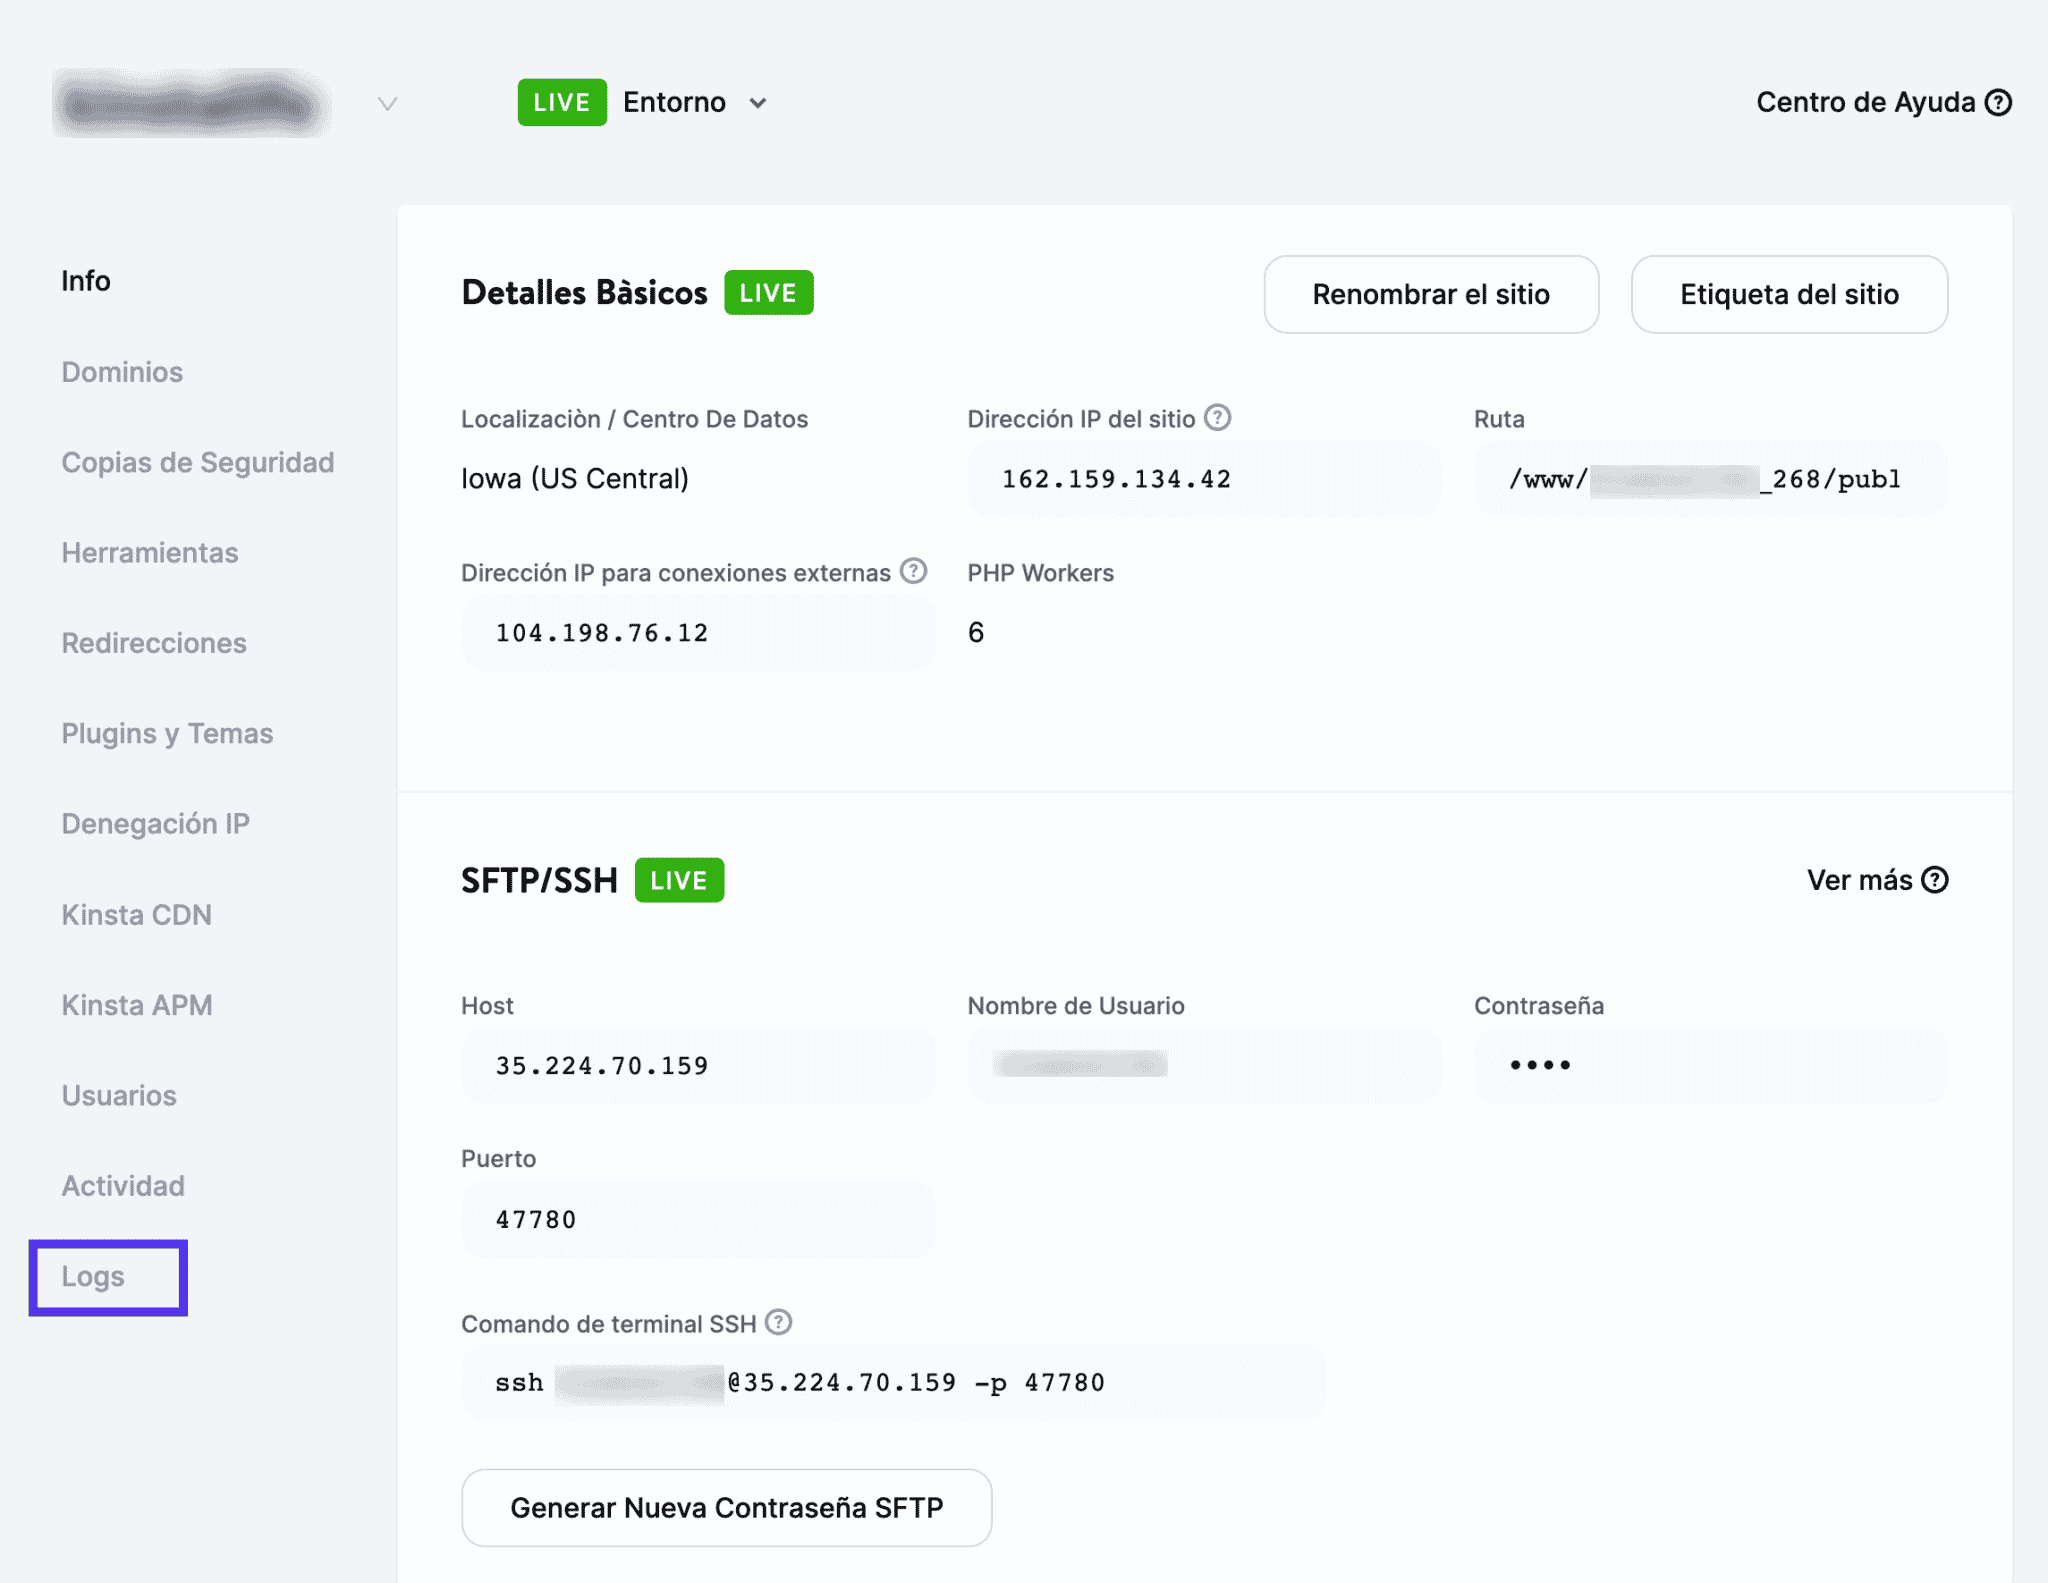The image size is (2048, 1583).
Task: Go to Plugins y Temas
Action: [167, 734]
